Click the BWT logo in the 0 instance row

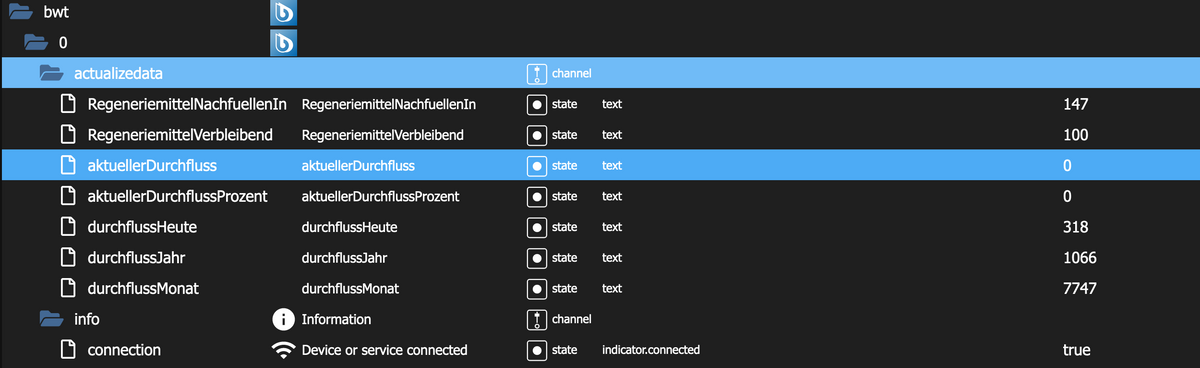pos(285,42)
